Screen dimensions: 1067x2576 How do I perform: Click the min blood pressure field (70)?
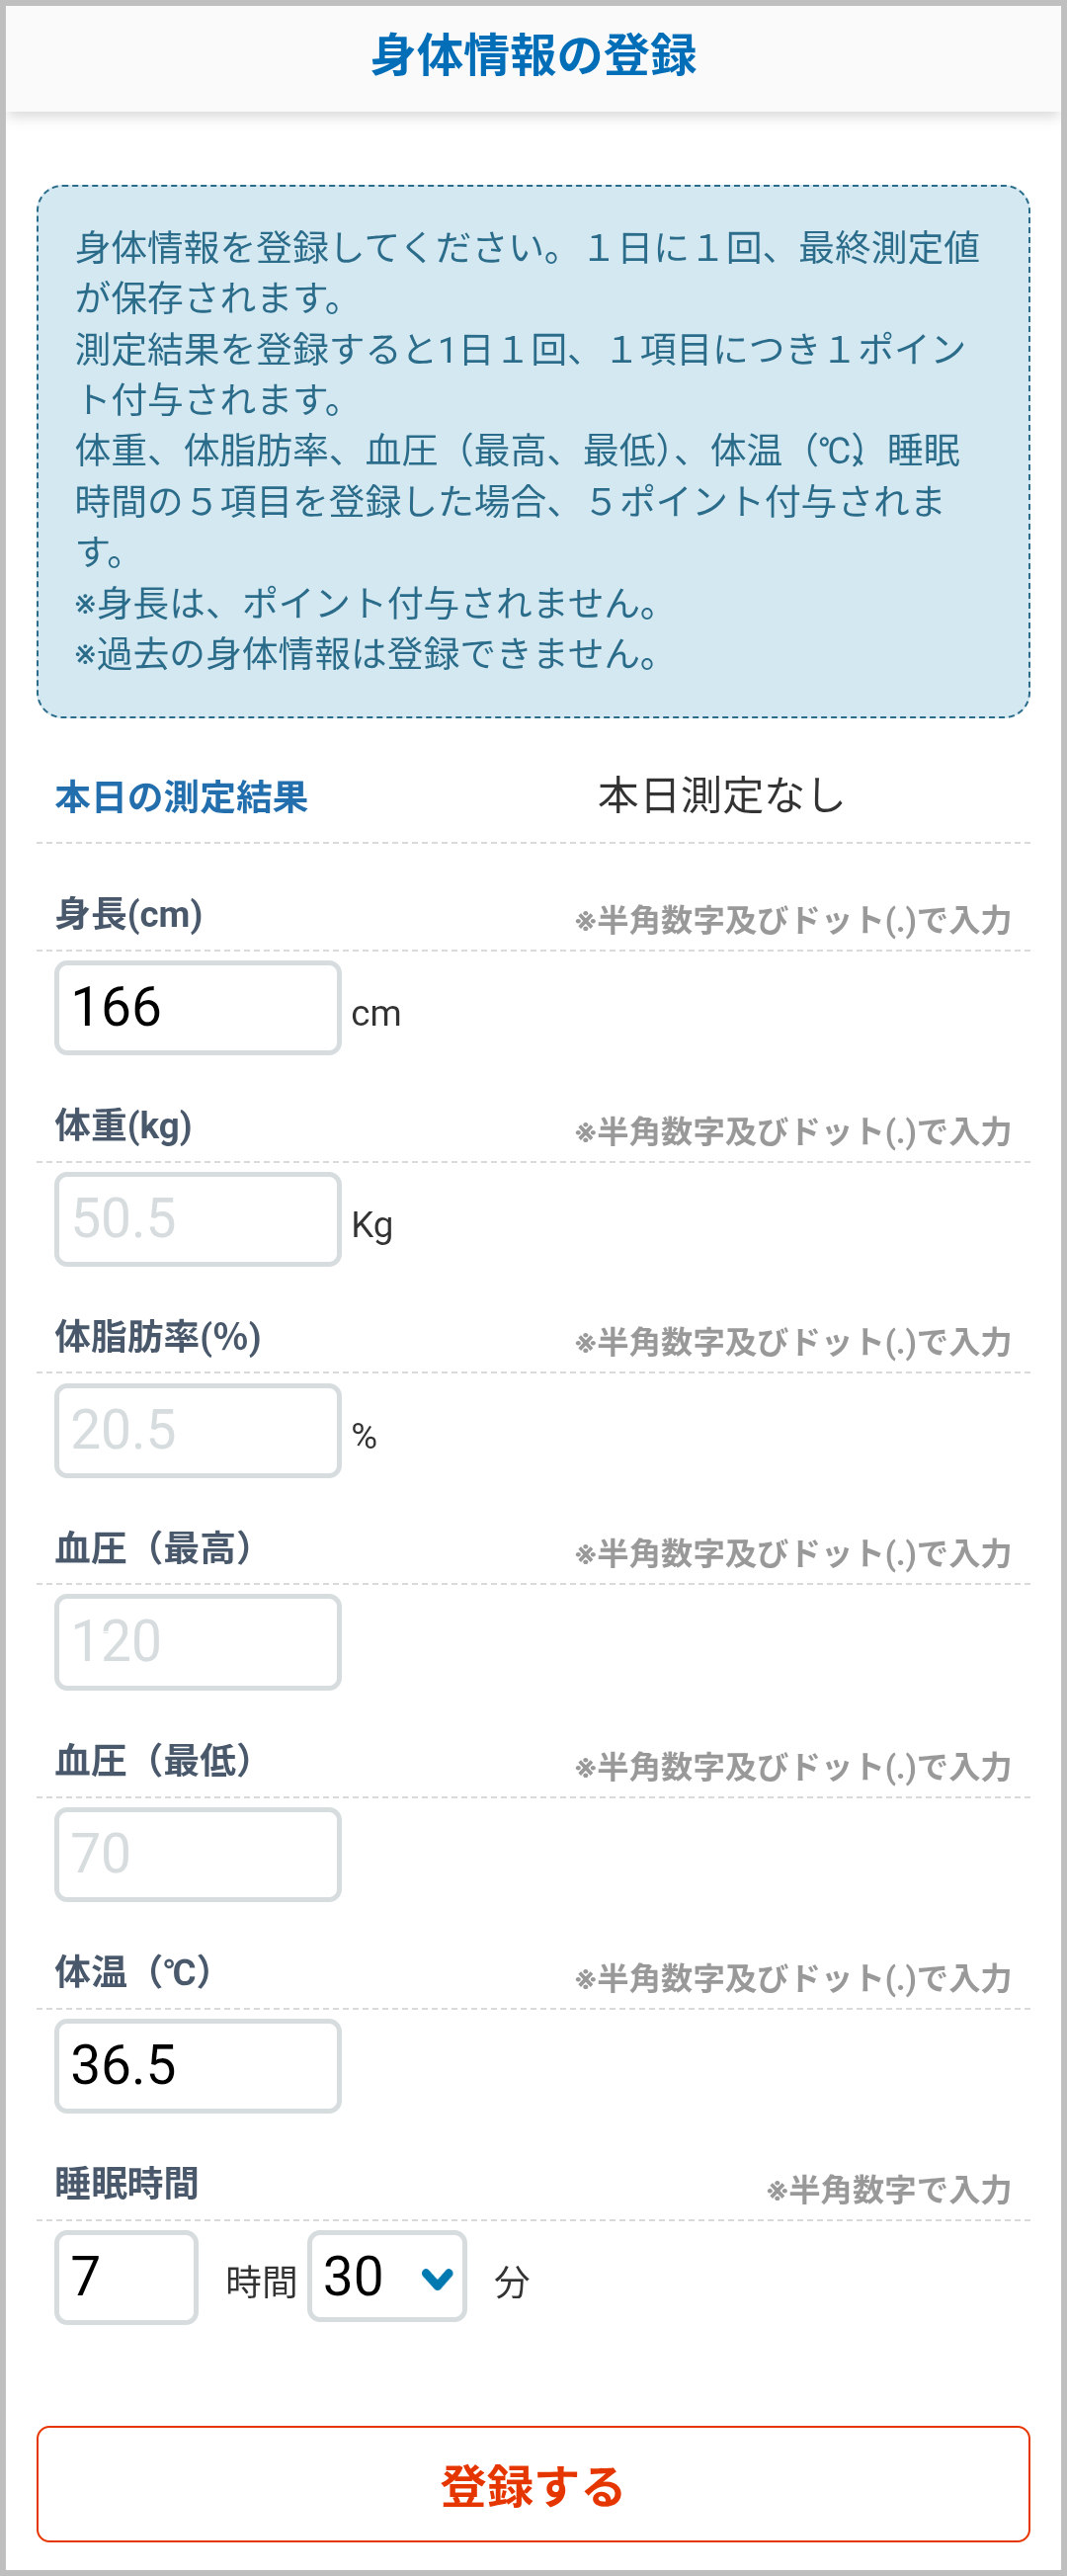click(198, 1854)
